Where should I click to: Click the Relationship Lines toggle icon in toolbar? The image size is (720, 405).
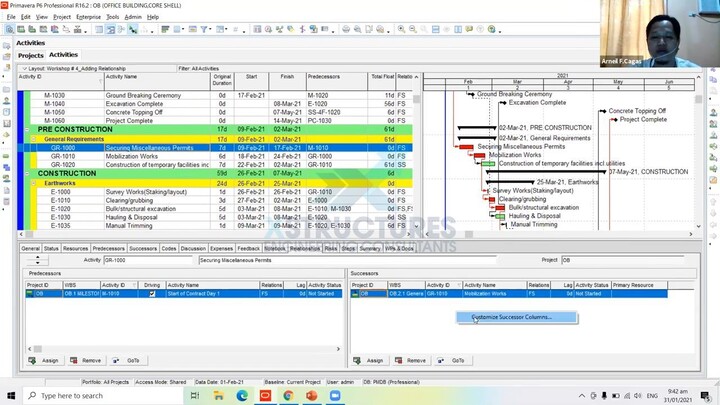(x=133, y=29)
